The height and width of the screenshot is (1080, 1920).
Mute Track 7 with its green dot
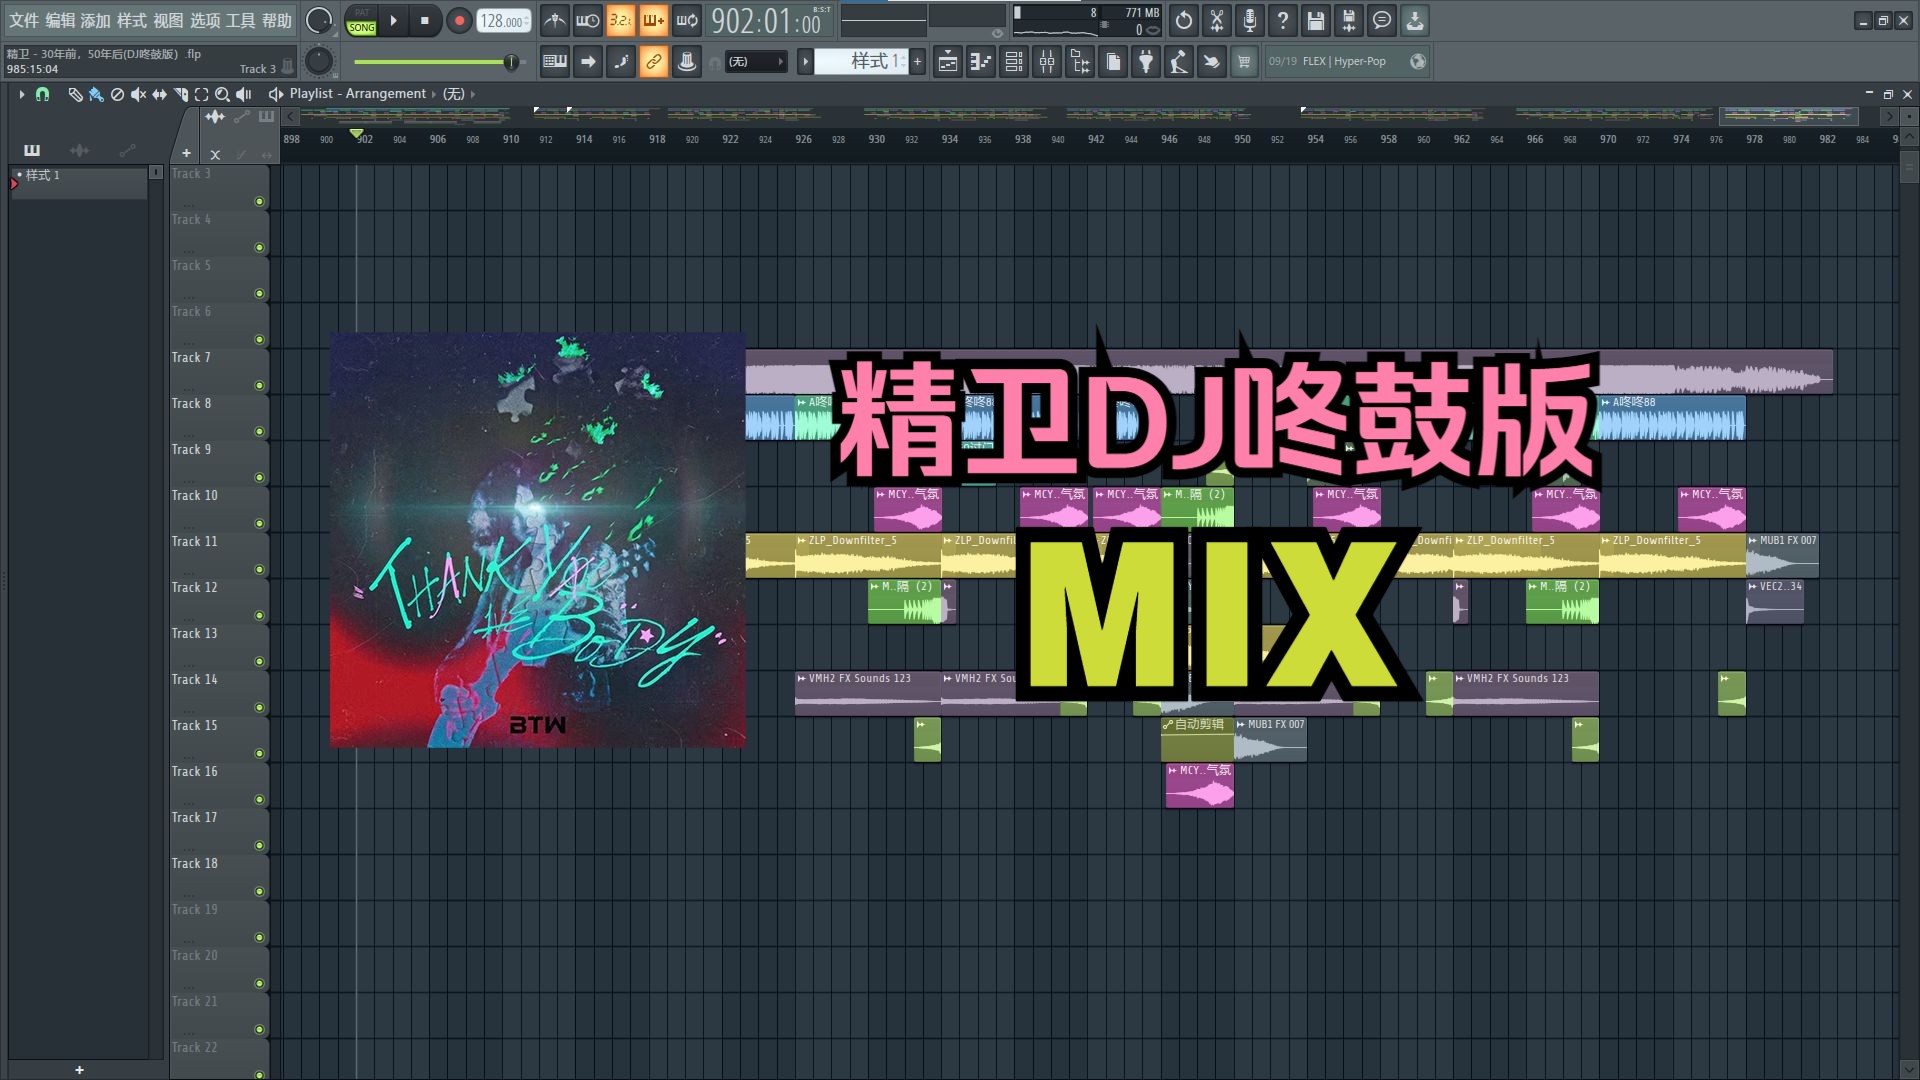259,386
